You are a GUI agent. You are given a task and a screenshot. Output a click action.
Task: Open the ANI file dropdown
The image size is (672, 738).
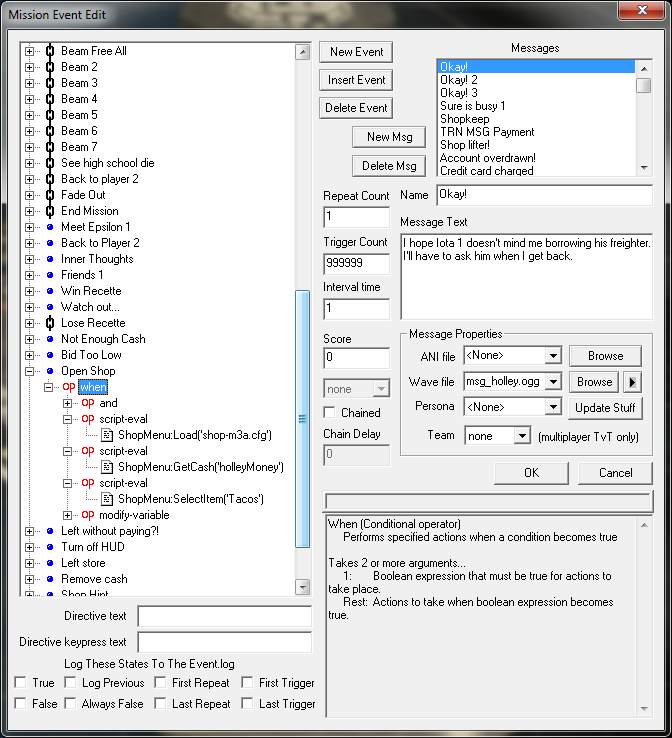click(553, 356)
